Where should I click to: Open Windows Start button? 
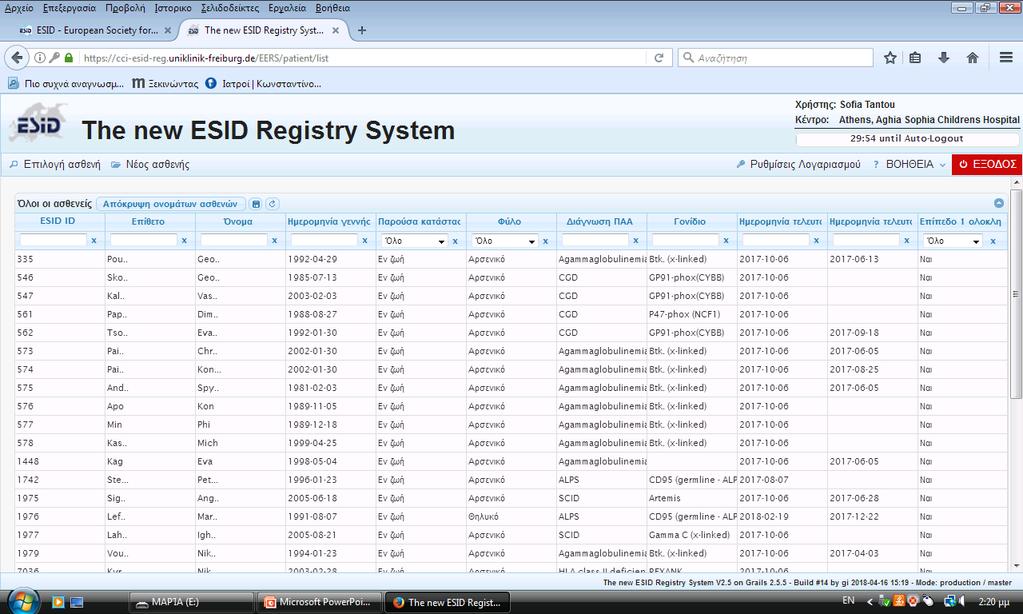(x=23, y=602)
